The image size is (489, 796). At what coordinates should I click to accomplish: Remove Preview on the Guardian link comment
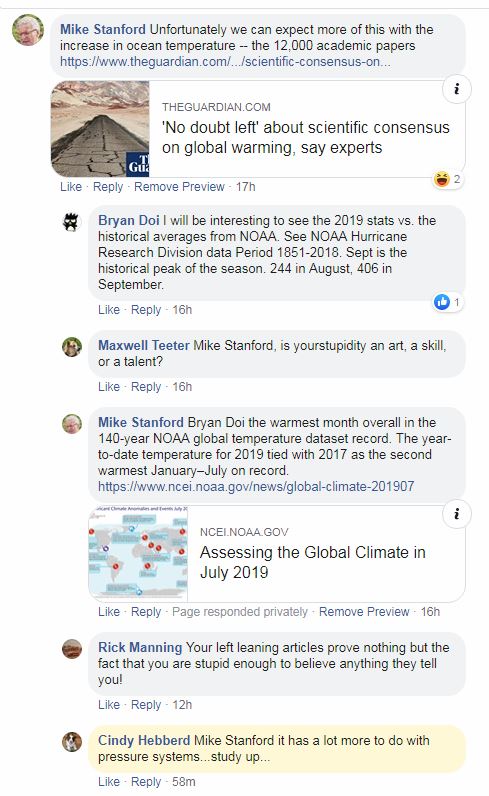[179, 187]
